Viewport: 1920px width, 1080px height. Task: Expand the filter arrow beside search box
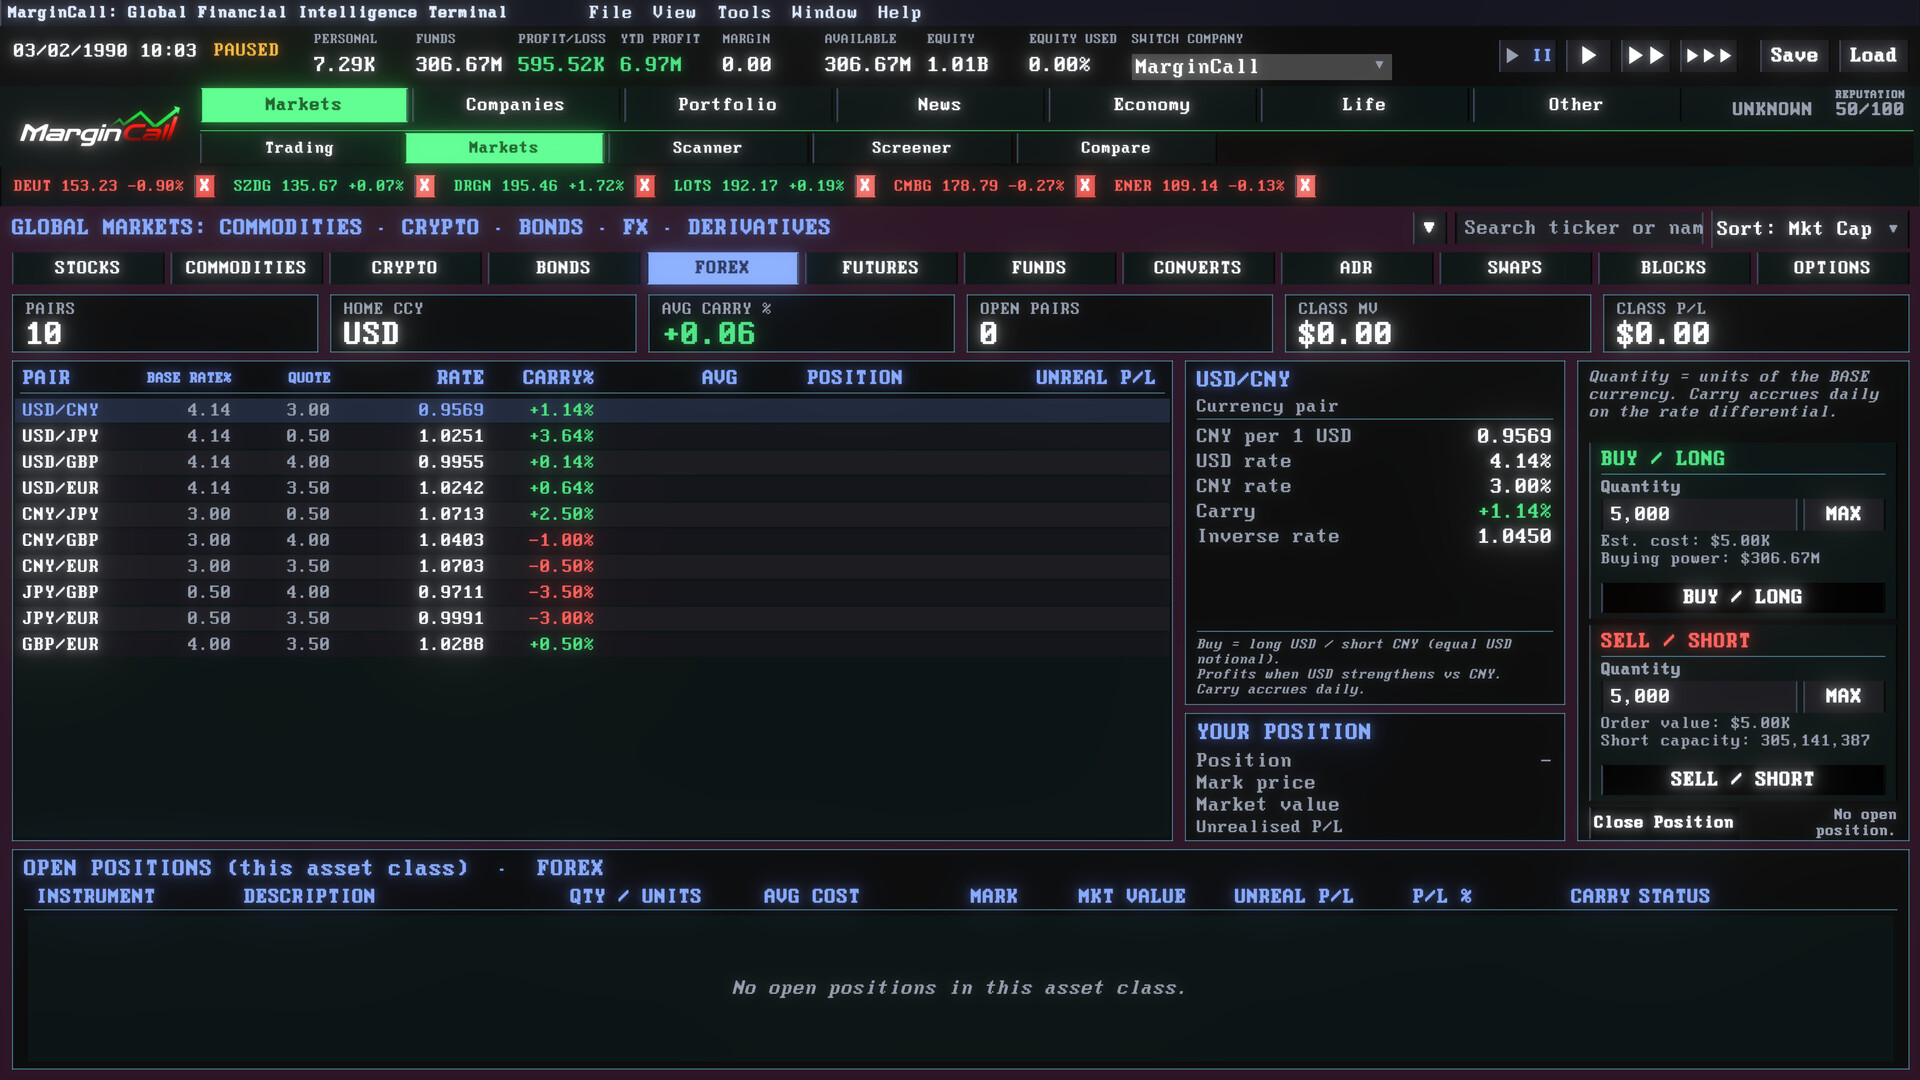pyautogui.click(x=1429, y=228)
